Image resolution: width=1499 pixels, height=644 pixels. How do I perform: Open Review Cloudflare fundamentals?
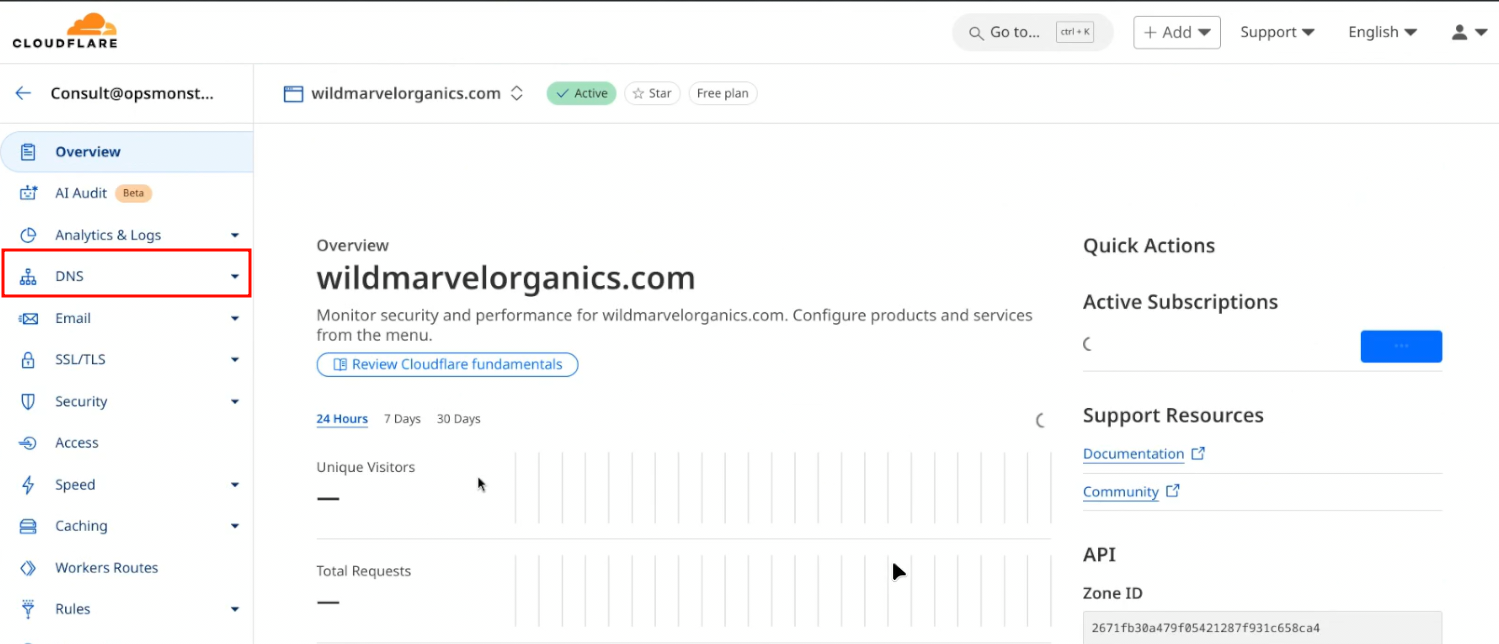pos(447,365)
